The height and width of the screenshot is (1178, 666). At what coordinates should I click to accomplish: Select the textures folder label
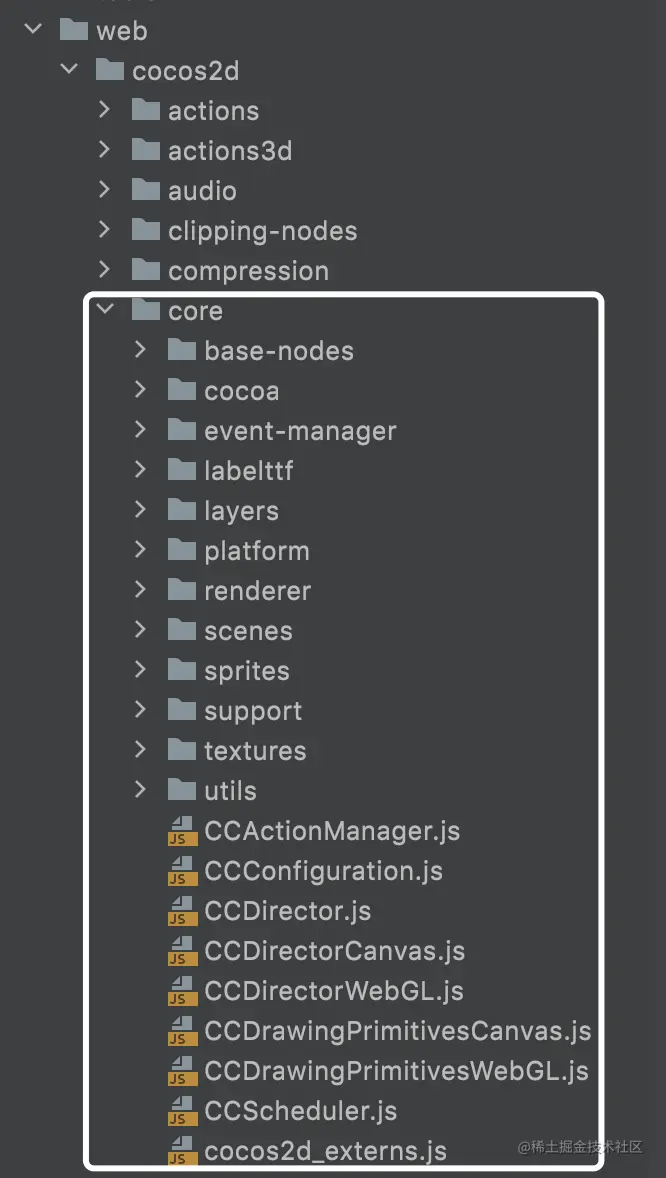pos(255,751)
